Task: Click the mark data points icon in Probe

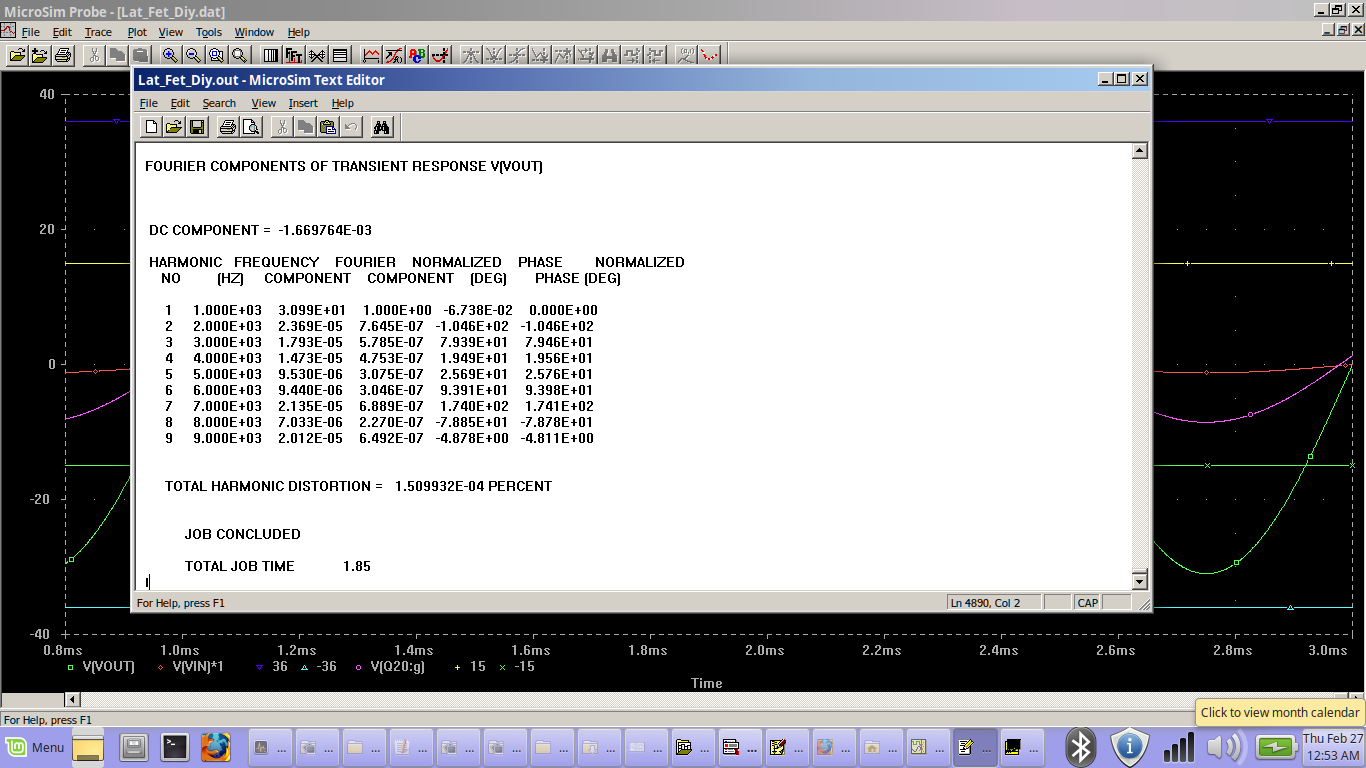Action: pyautogui.click(x=711, y=55)
